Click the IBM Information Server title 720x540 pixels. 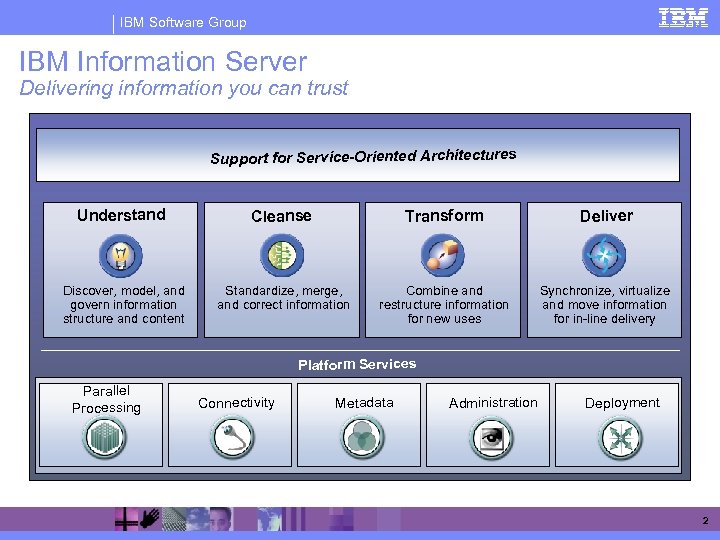tap(163, 61)
